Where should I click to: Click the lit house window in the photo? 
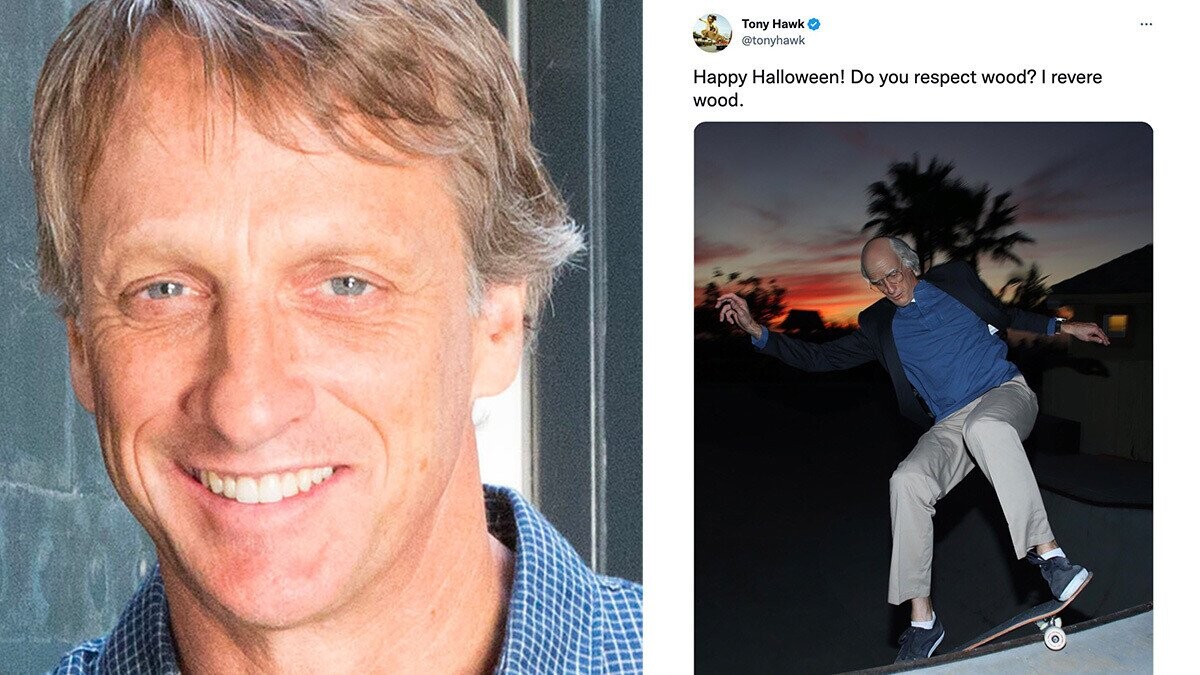pos(1115,325)
